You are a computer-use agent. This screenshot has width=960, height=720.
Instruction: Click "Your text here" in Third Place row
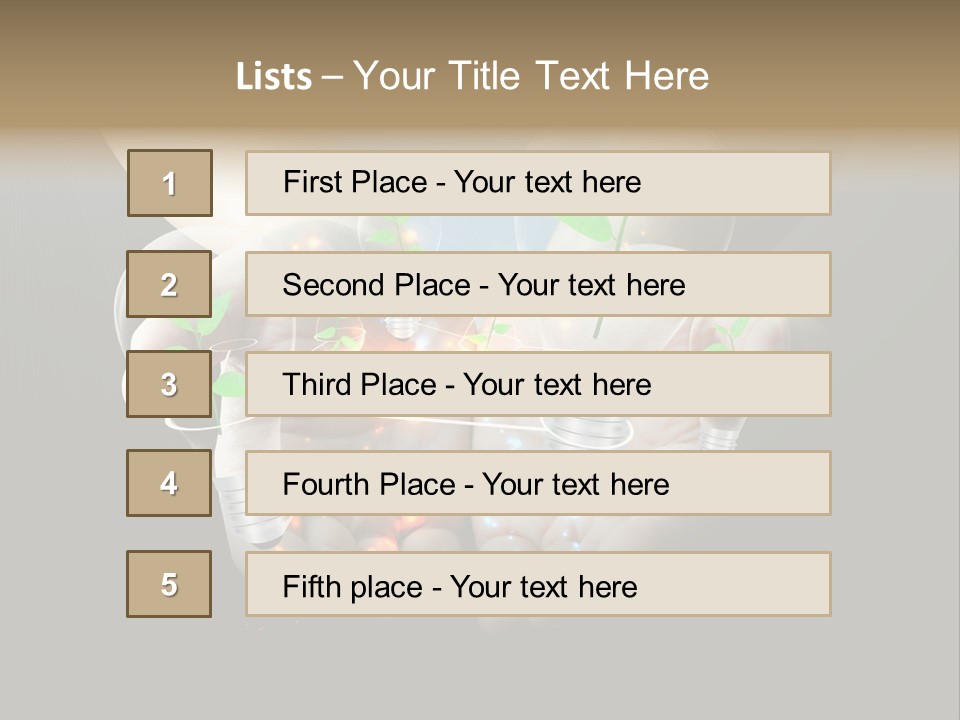tap(558, 385)
